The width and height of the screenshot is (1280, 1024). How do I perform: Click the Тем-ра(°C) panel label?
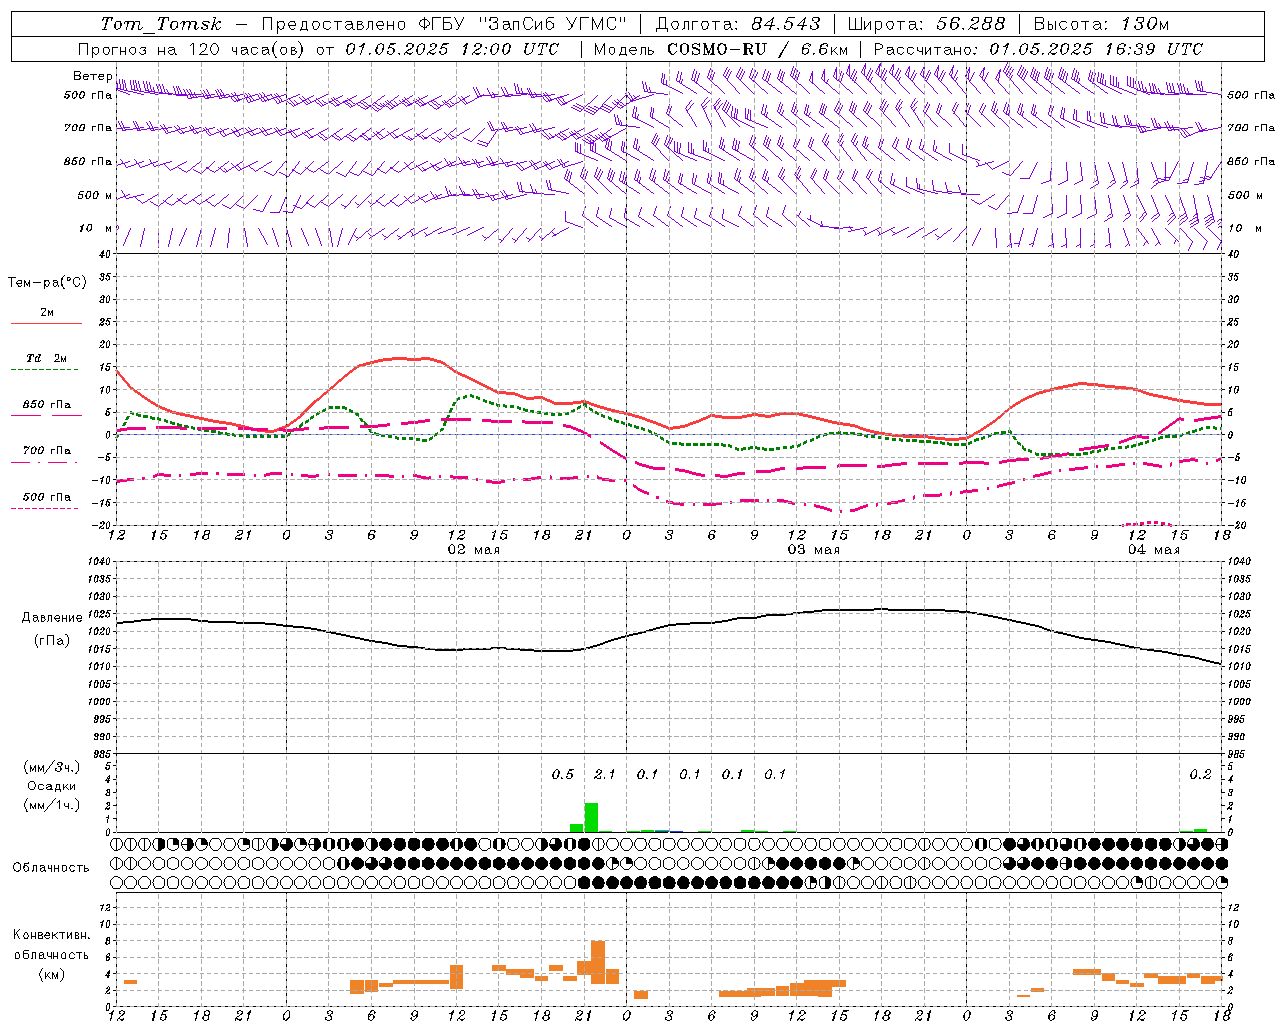pos(47,283)
